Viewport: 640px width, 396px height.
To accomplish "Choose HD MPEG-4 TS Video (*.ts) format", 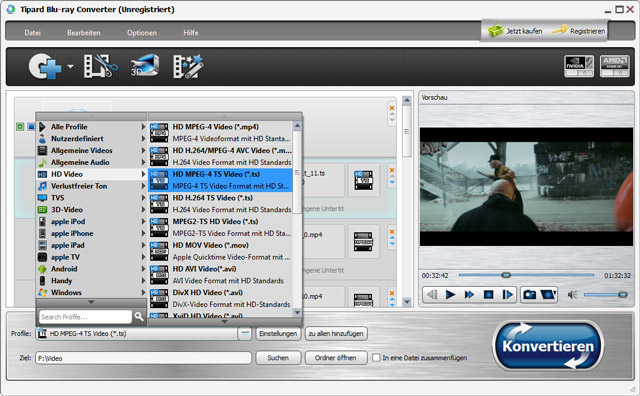I will 220,180.
